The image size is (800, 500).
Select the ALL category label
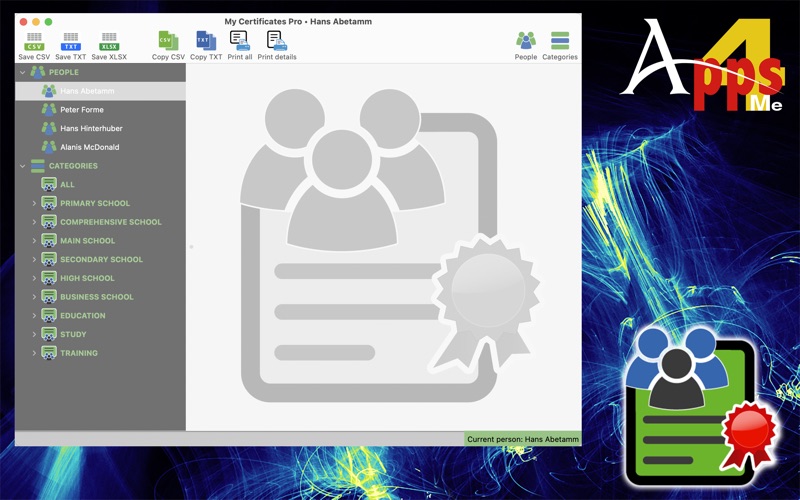pyautogui.click(x=67, y=185)
